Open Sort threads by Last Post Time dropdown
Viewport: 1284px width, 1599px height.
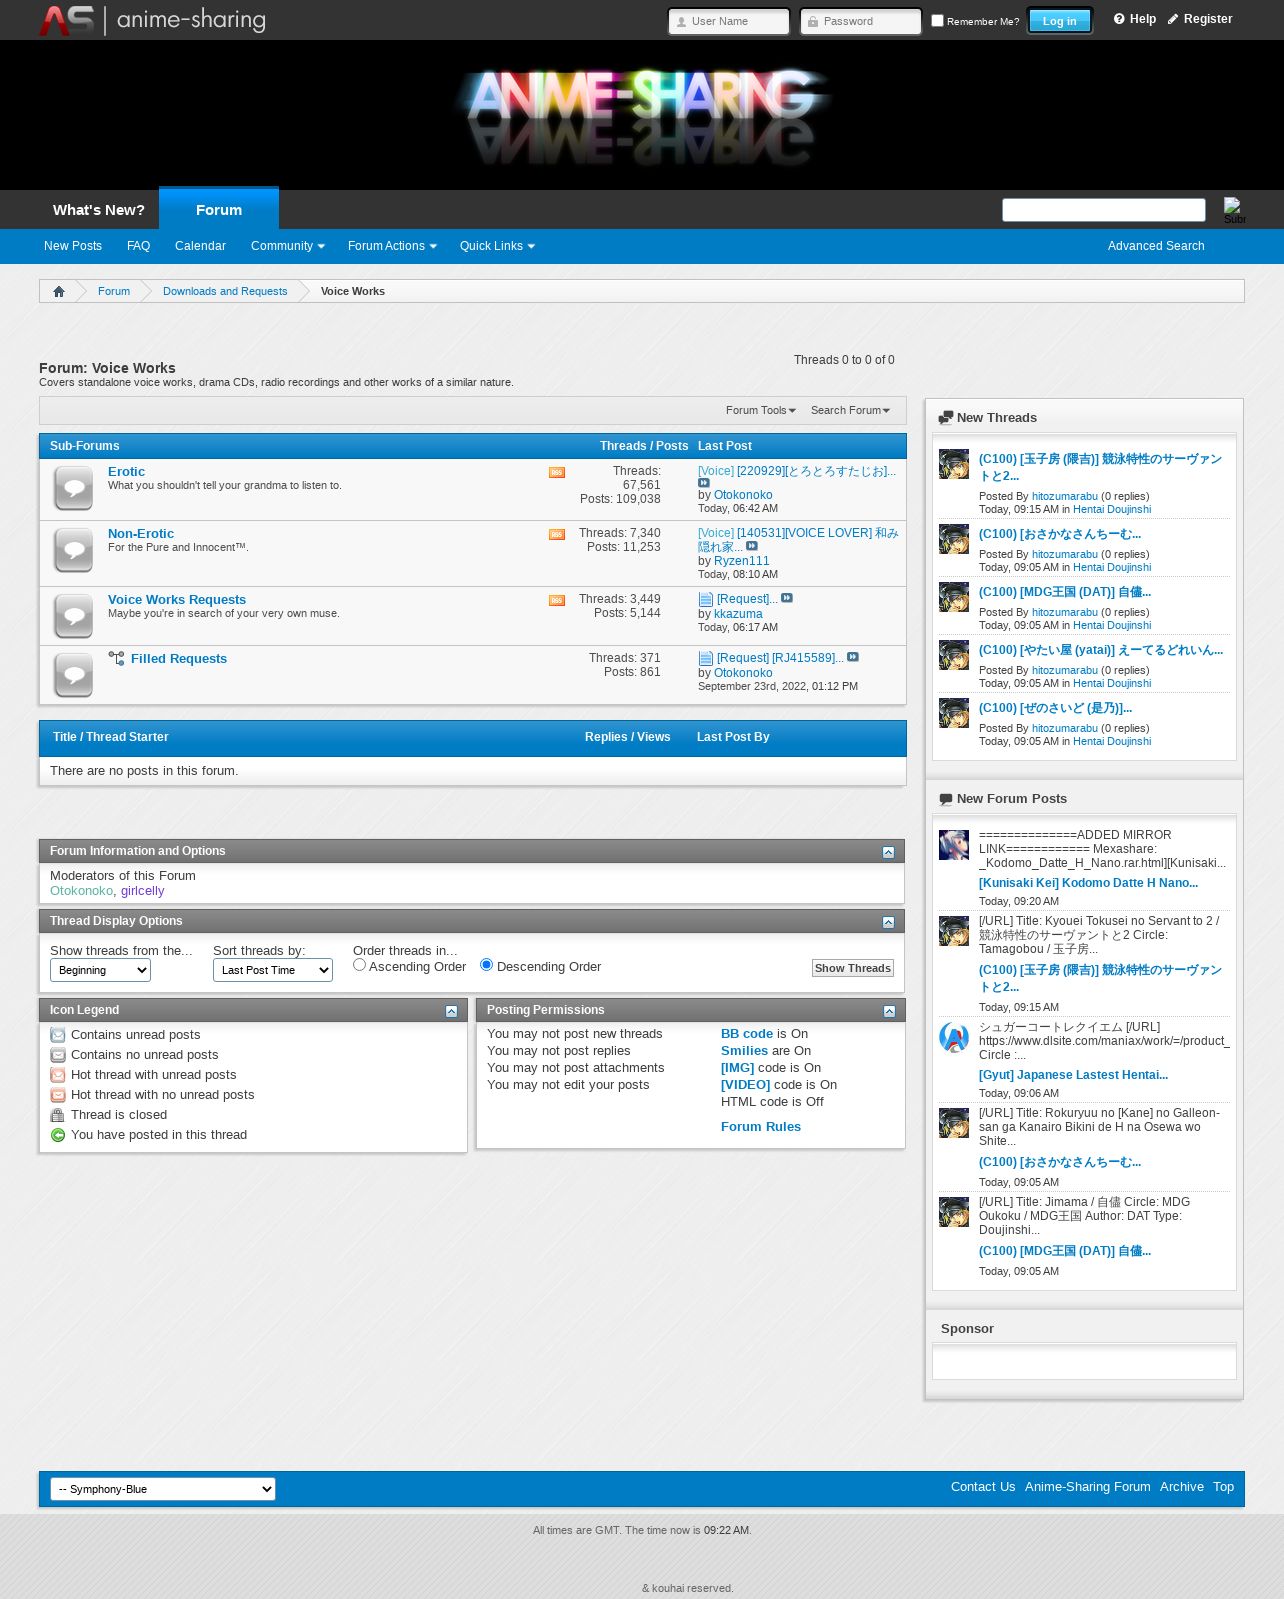click(273, 970)
